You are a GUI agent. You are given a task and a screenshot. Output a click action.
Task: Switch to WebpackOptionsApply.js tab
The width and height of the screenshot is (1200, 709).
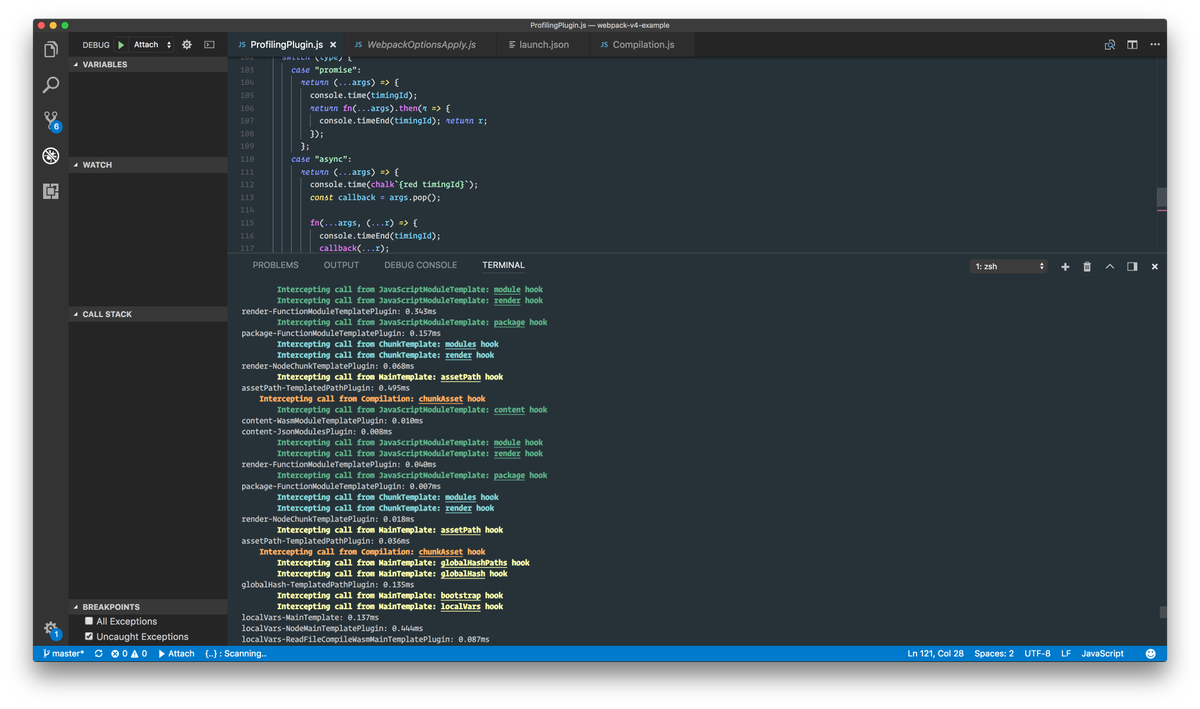420,45
